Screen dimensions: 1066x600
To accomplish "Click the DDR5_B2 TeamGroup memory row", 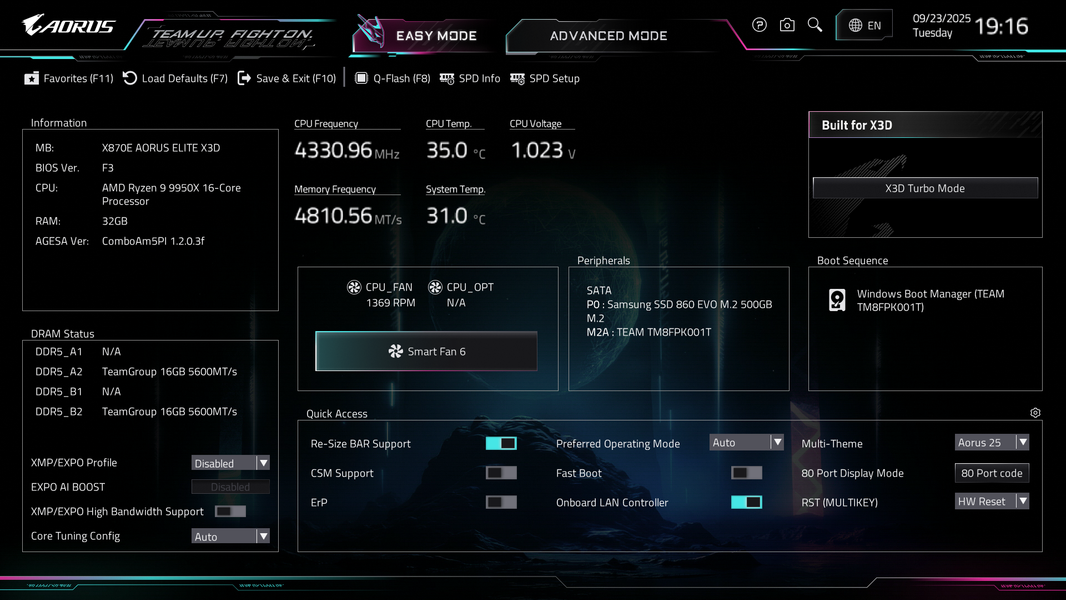I will coord(137,412).
